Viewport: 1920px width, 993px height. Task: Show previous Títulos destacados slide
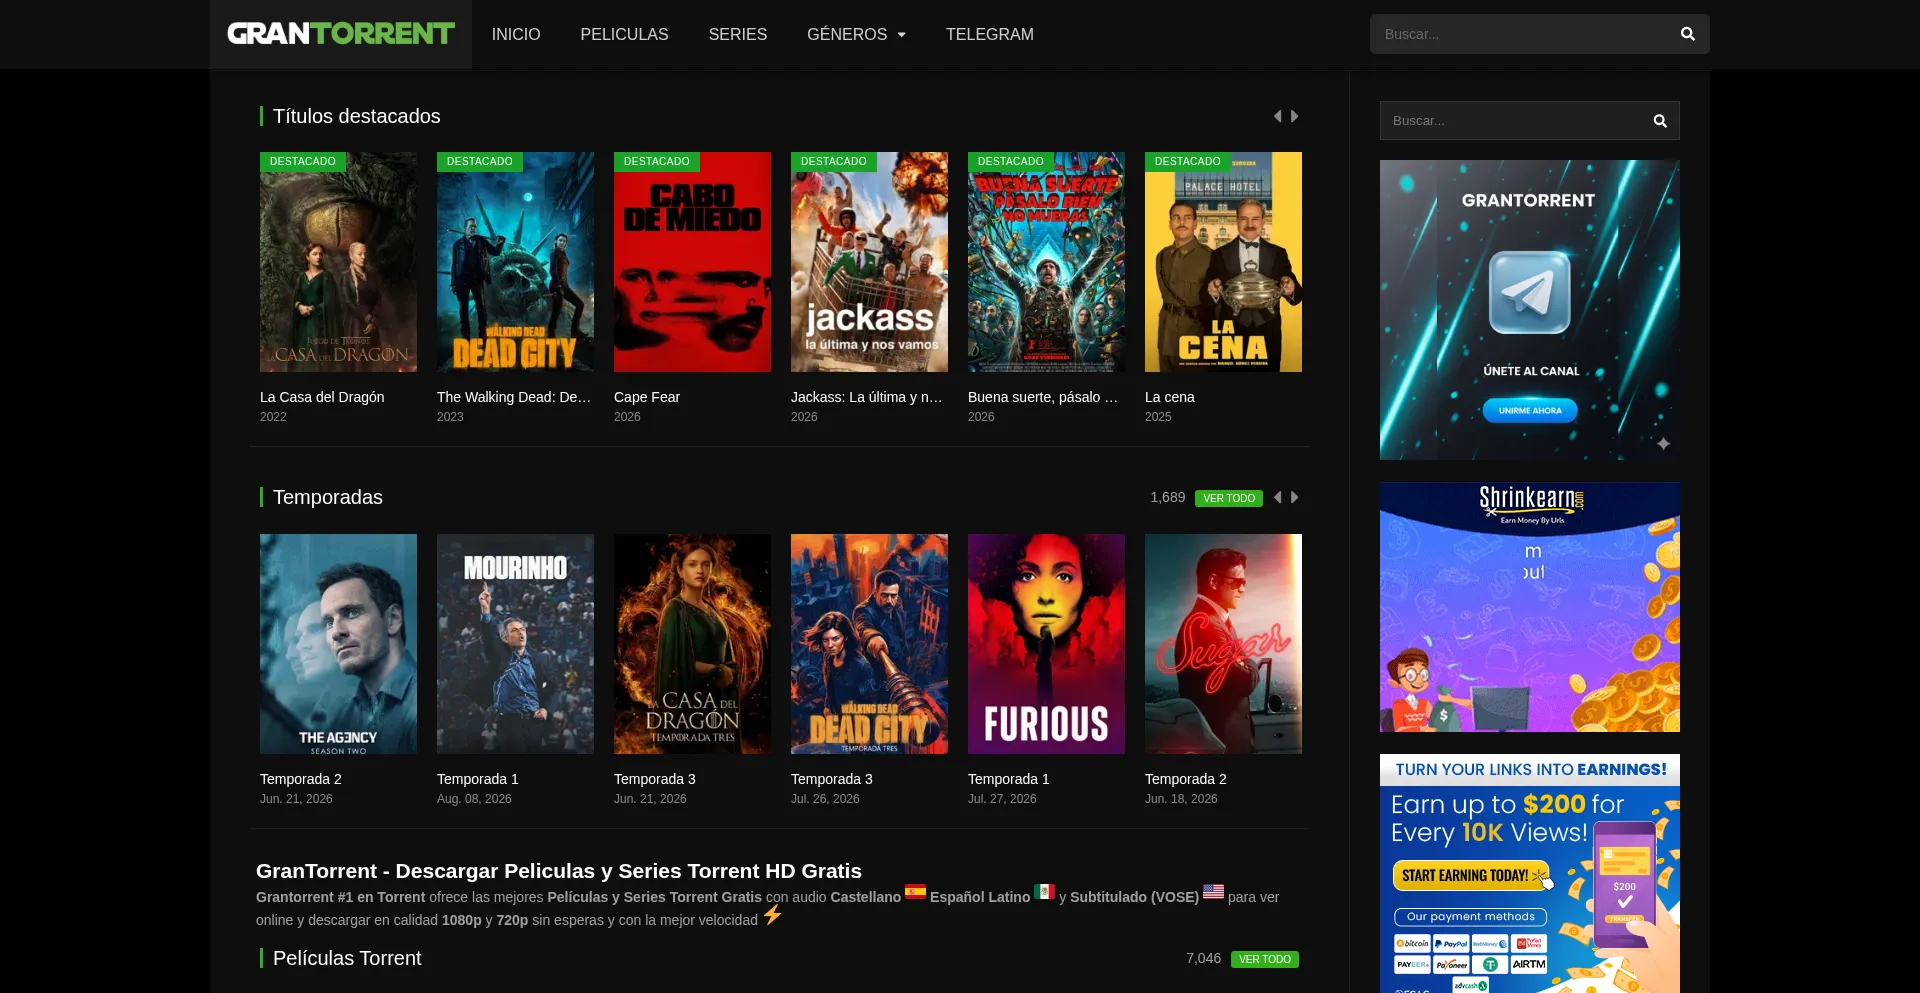(x=1277, y=116)
